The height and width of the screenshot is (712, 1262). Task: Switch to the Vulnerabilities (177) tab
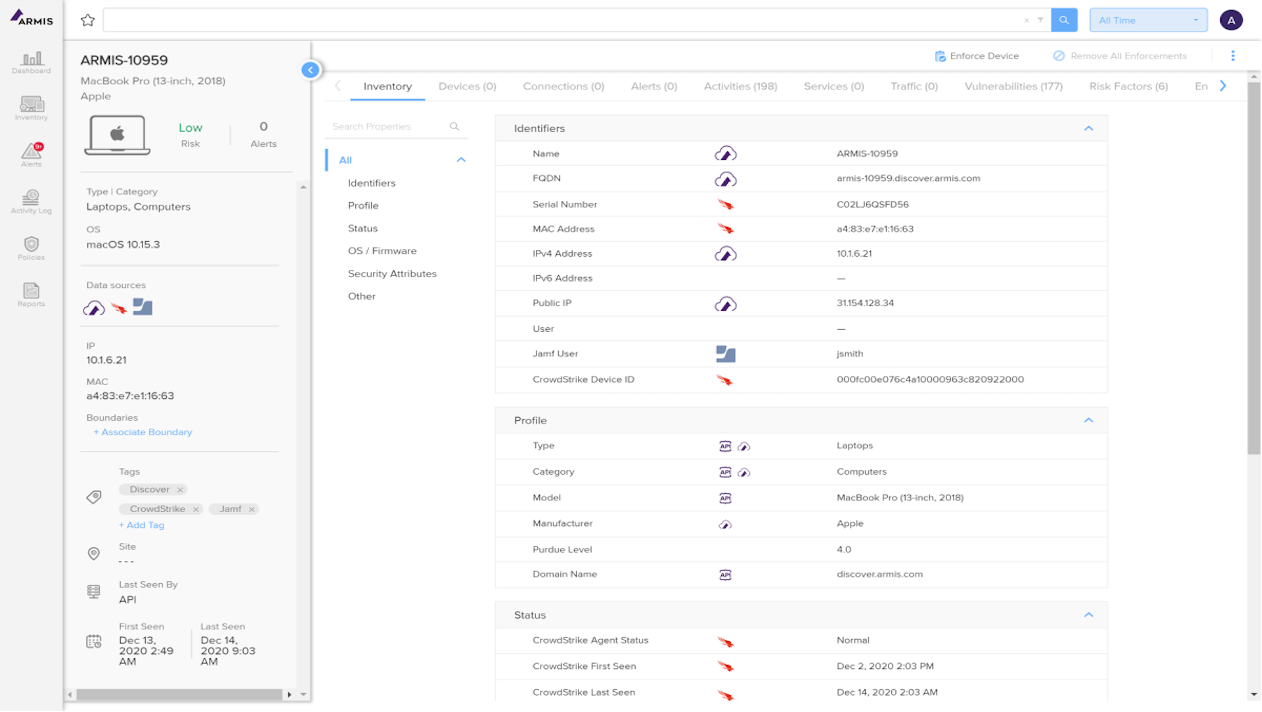coord(1013,86)
